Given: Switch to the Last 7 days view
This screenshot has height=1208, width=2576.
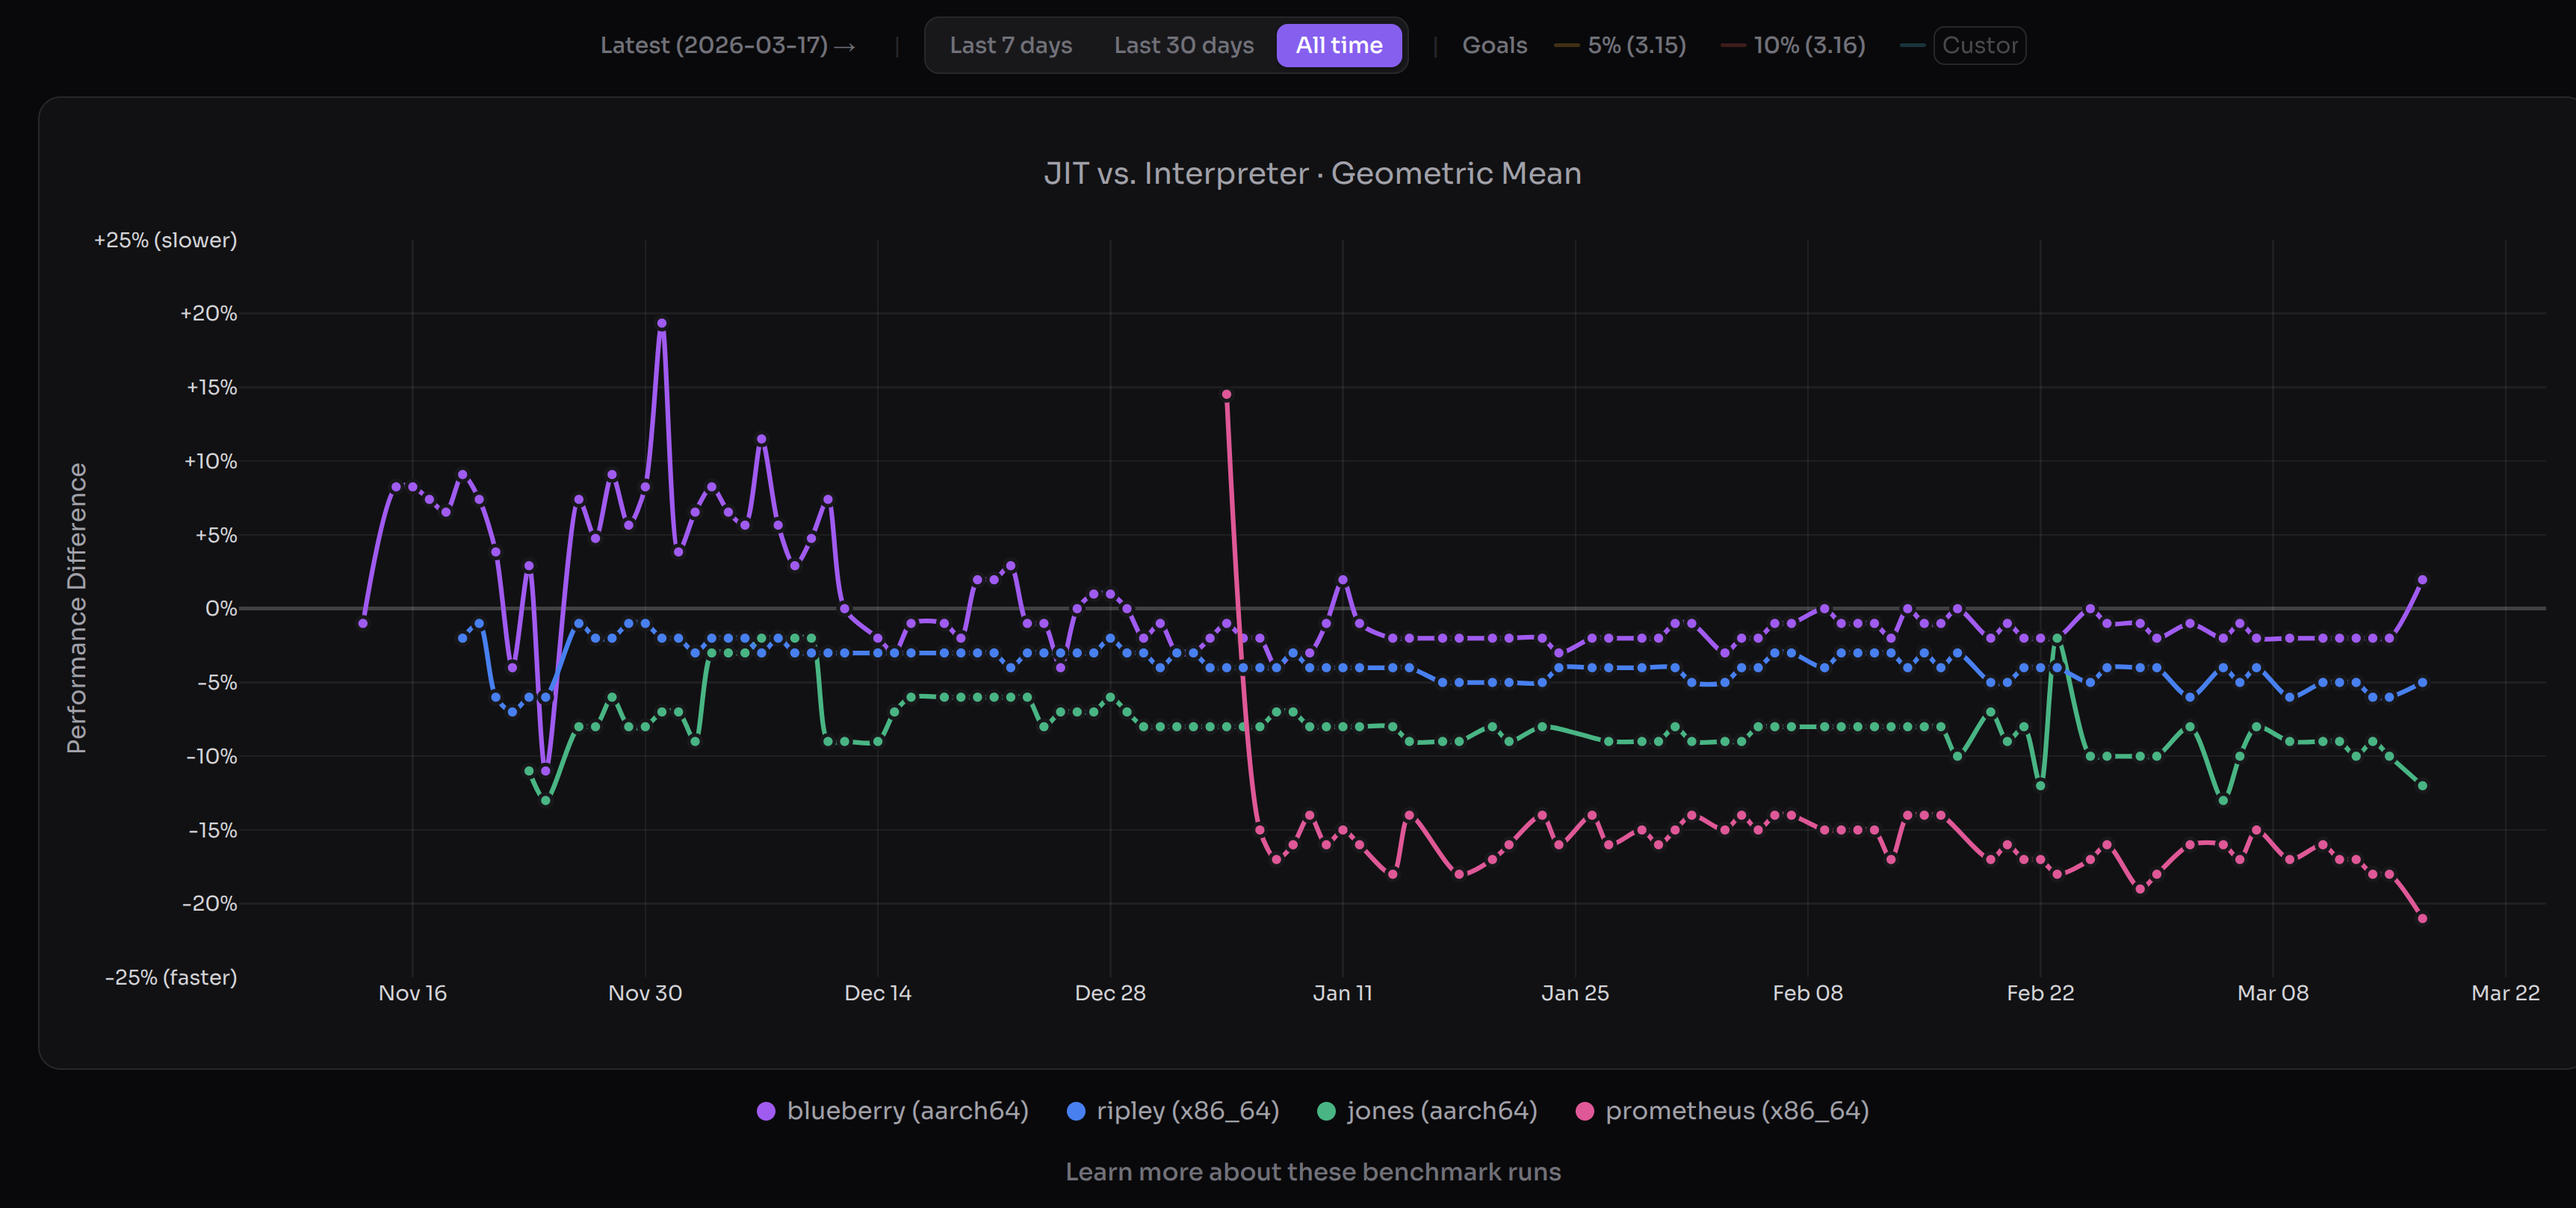Looking at the screenshot, I should [1011, 45].
